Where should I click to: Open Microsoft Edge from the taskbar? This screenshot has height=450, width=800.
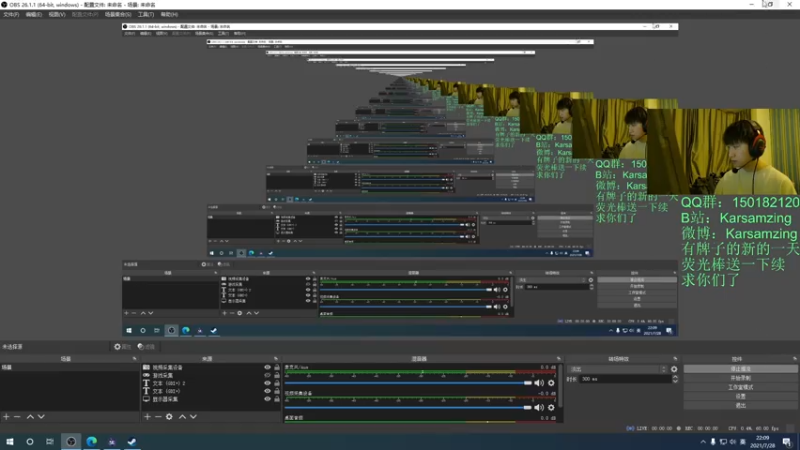(x=91, y=441)
